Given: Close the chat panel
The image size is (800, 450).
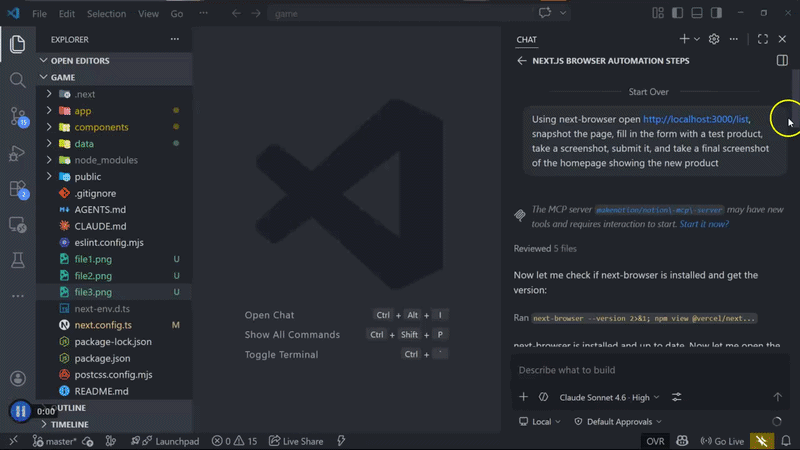Looking at the screenshot, I should [782, 39].
